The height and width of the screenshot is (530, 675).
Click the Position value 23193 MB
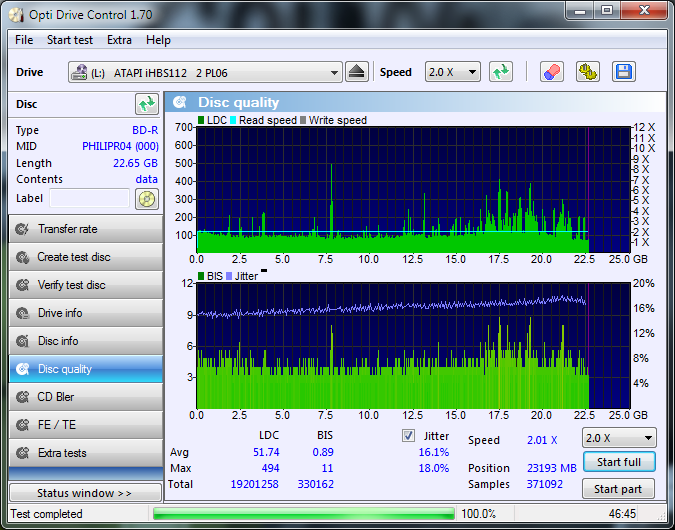tap(551, 468)
